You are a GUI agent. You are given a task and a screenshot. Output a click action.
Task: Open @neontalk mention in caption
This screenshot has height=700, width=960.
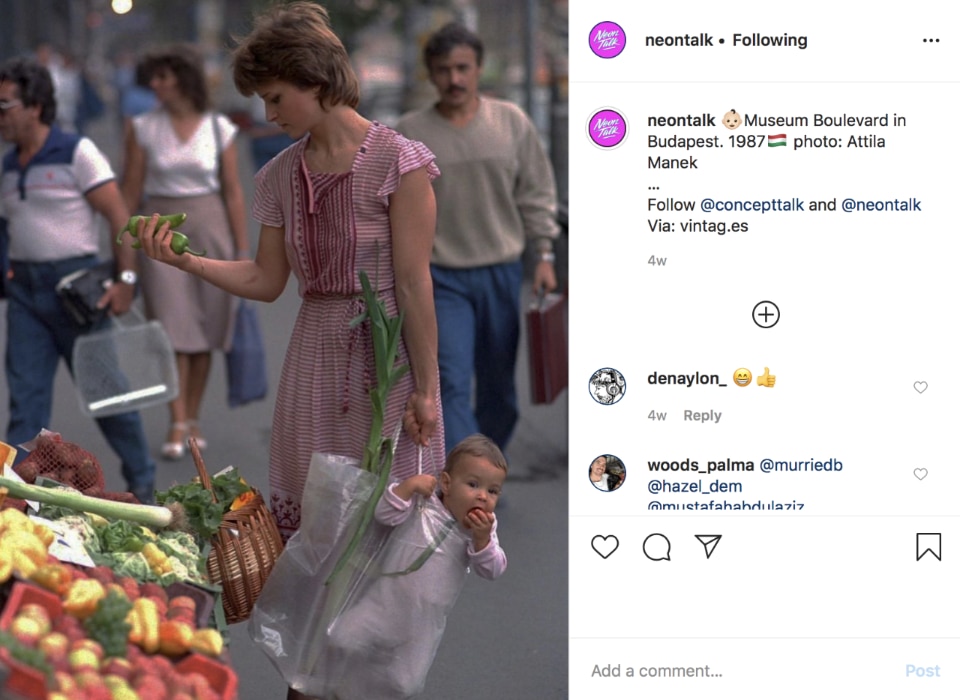(880, 205)
